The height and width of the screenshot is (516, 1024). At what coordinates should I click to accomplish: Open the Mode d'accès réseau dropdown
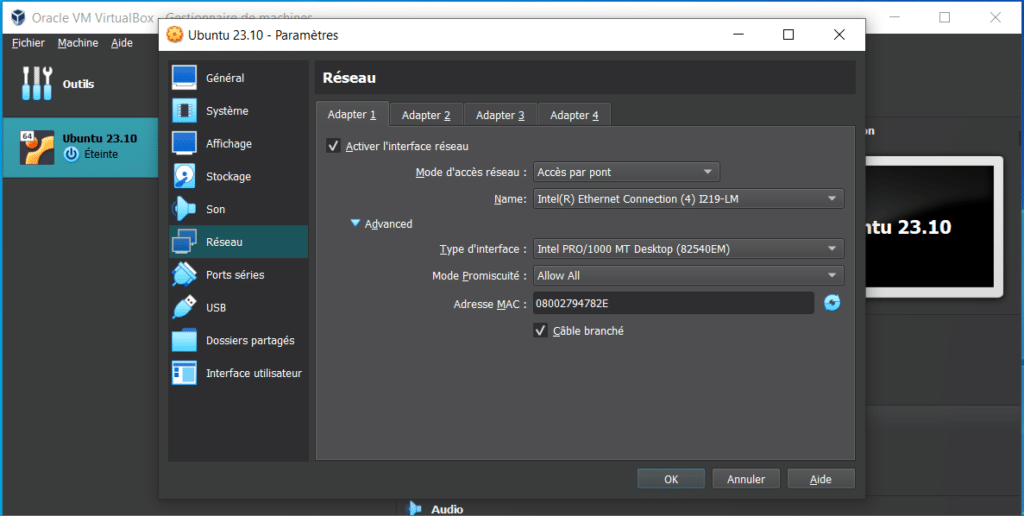[x=626, y=172]
